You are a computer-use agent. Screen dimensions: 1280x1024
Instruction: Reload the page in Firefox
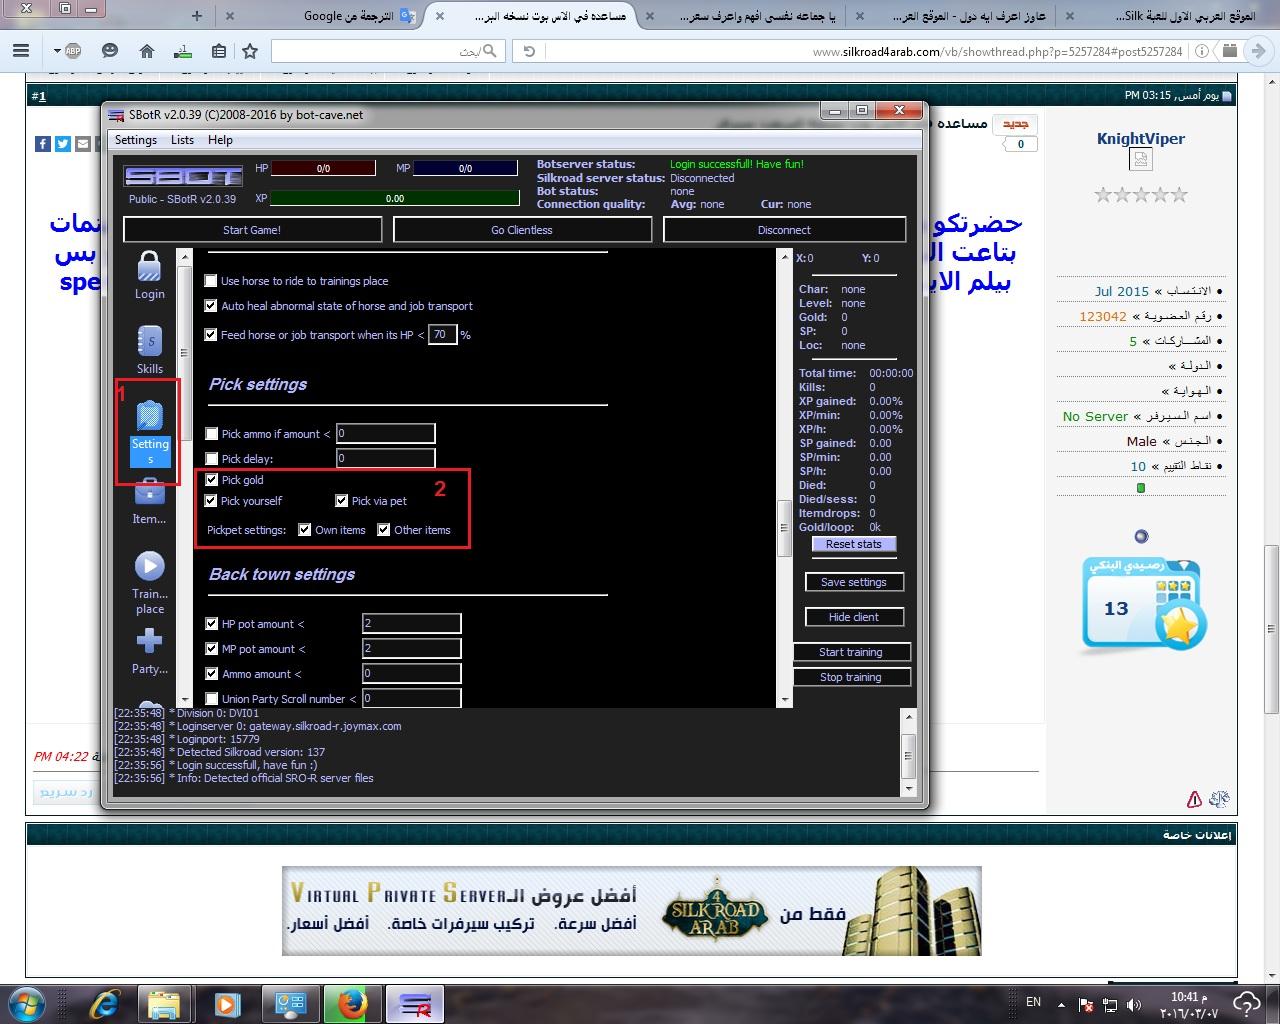point(530,51)
